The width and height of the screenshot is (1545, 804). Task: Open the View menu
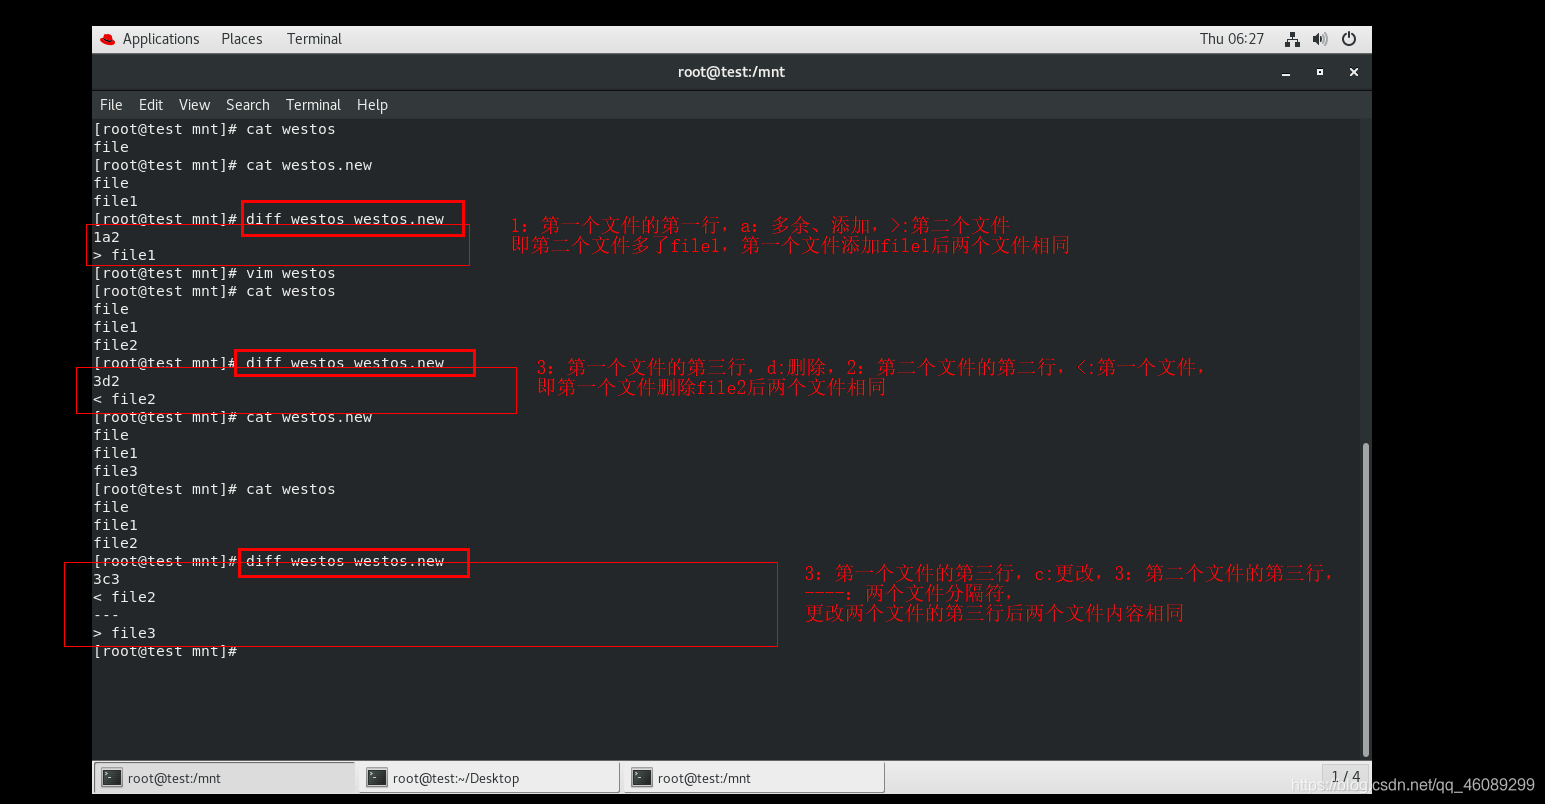(194, 105)
